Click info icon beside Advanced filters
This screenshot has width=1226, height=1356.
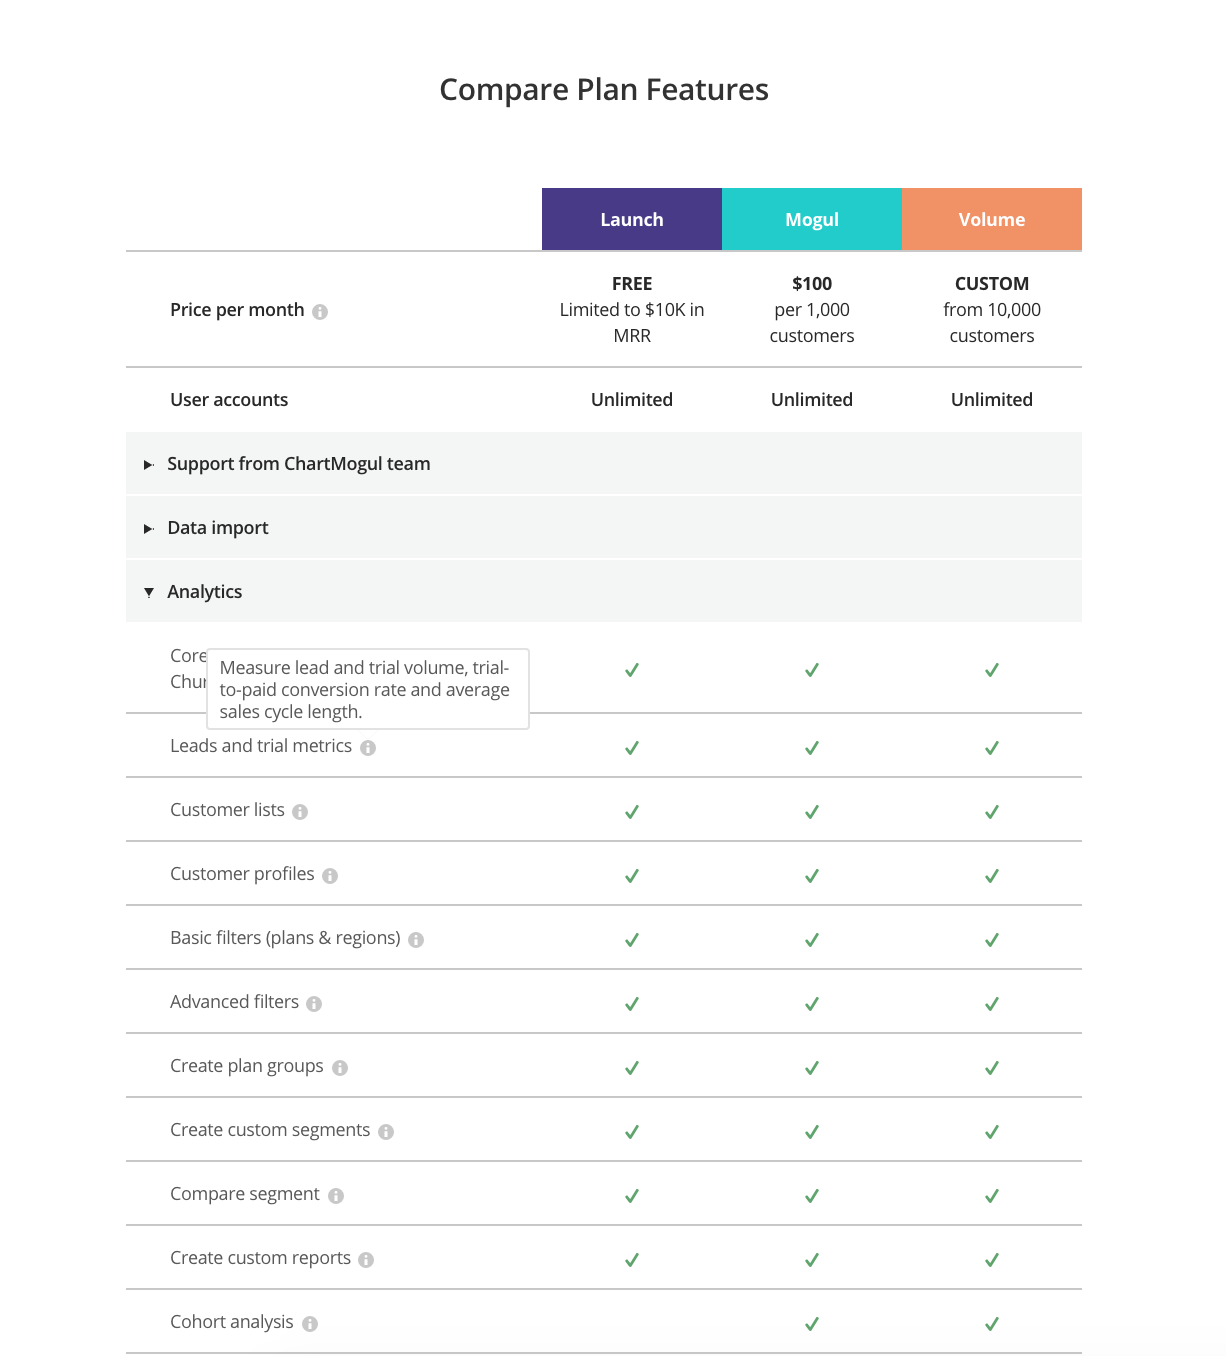click(x=314, y=1004)
